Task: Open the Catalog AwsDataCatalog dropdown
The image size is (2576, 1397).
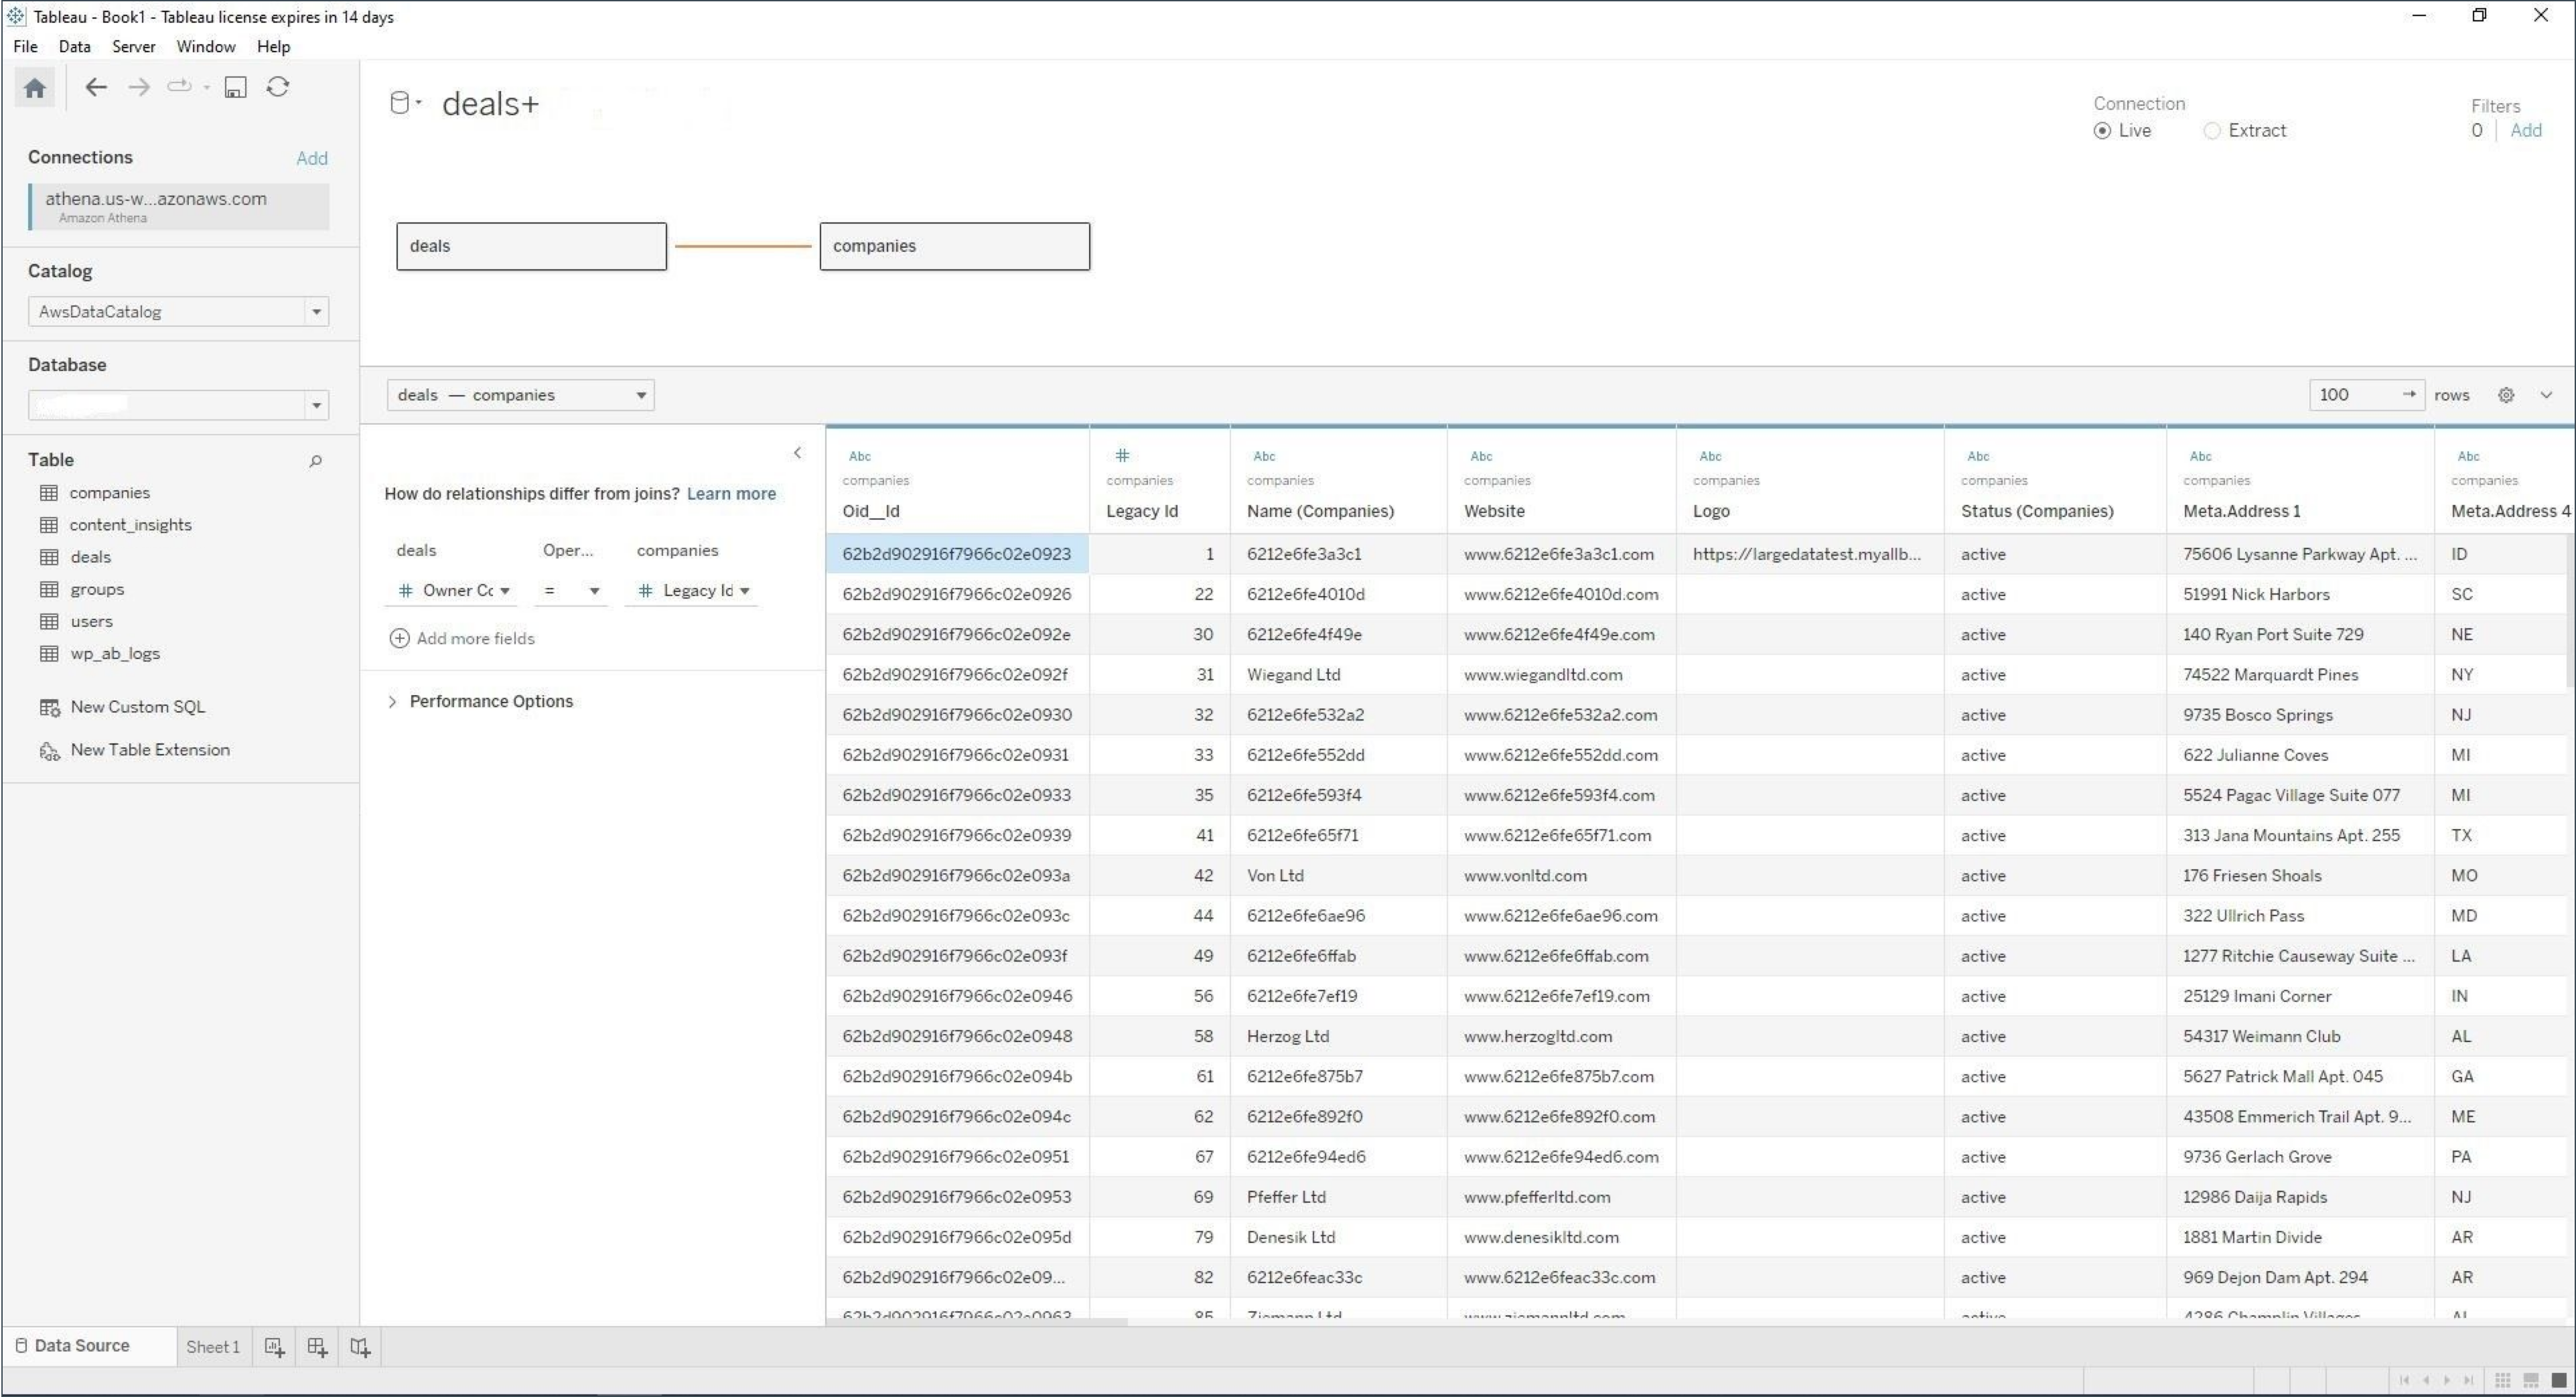Action: (x=178, y=312)
